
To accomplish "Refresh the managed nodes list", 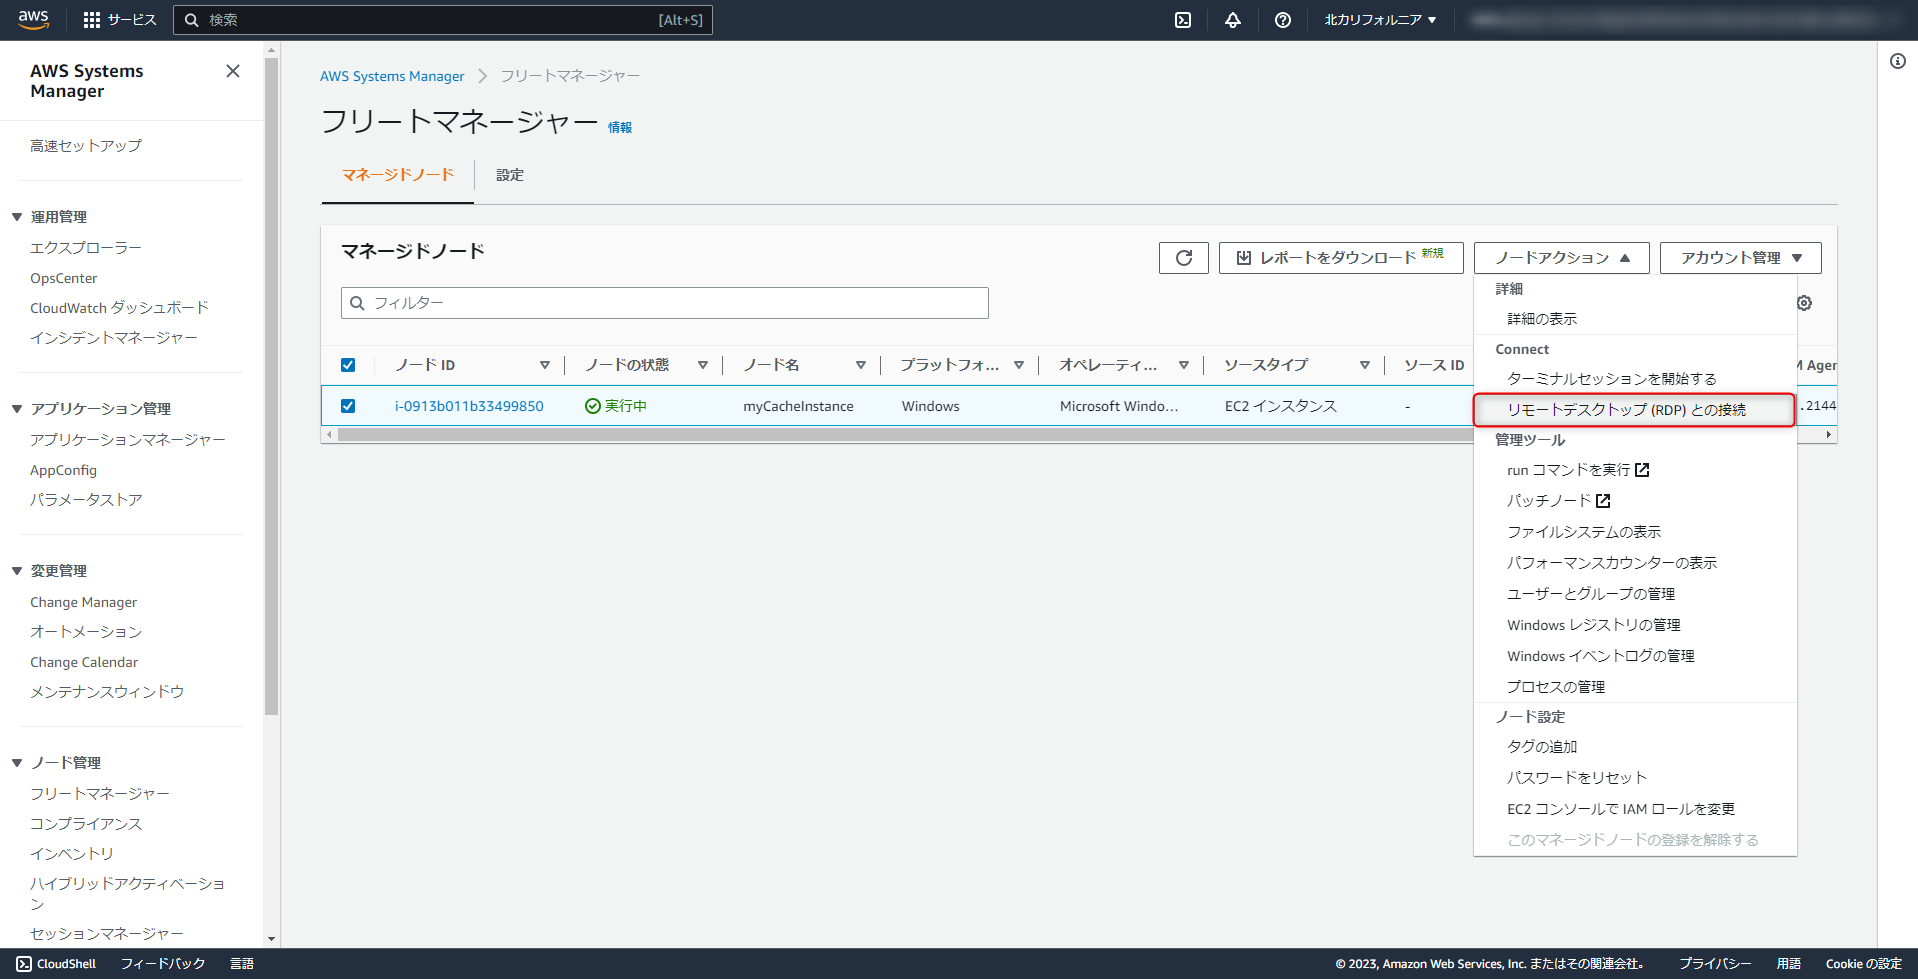I will pos(1183,257).
